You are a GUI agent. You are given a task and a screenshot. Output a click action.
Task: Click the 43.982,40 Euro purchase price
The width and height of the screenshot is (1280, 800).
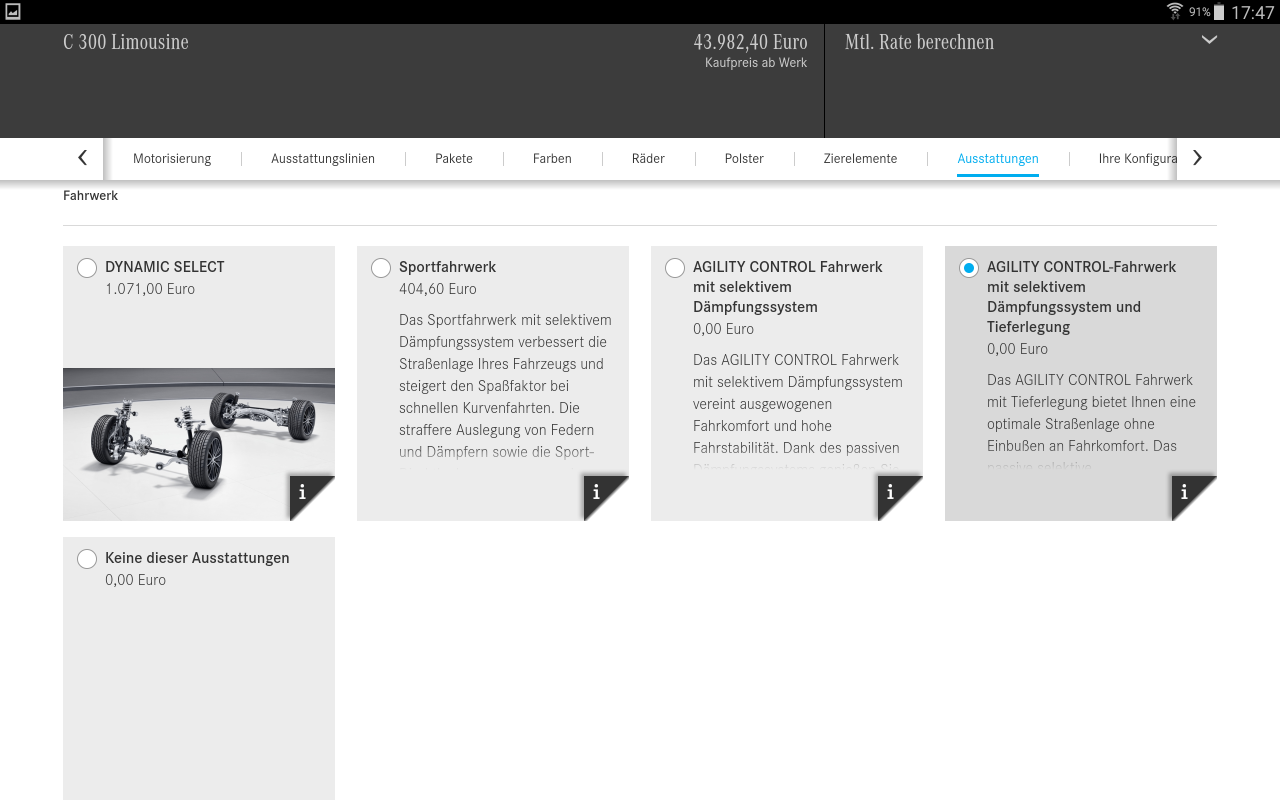[x=750, y=42]
